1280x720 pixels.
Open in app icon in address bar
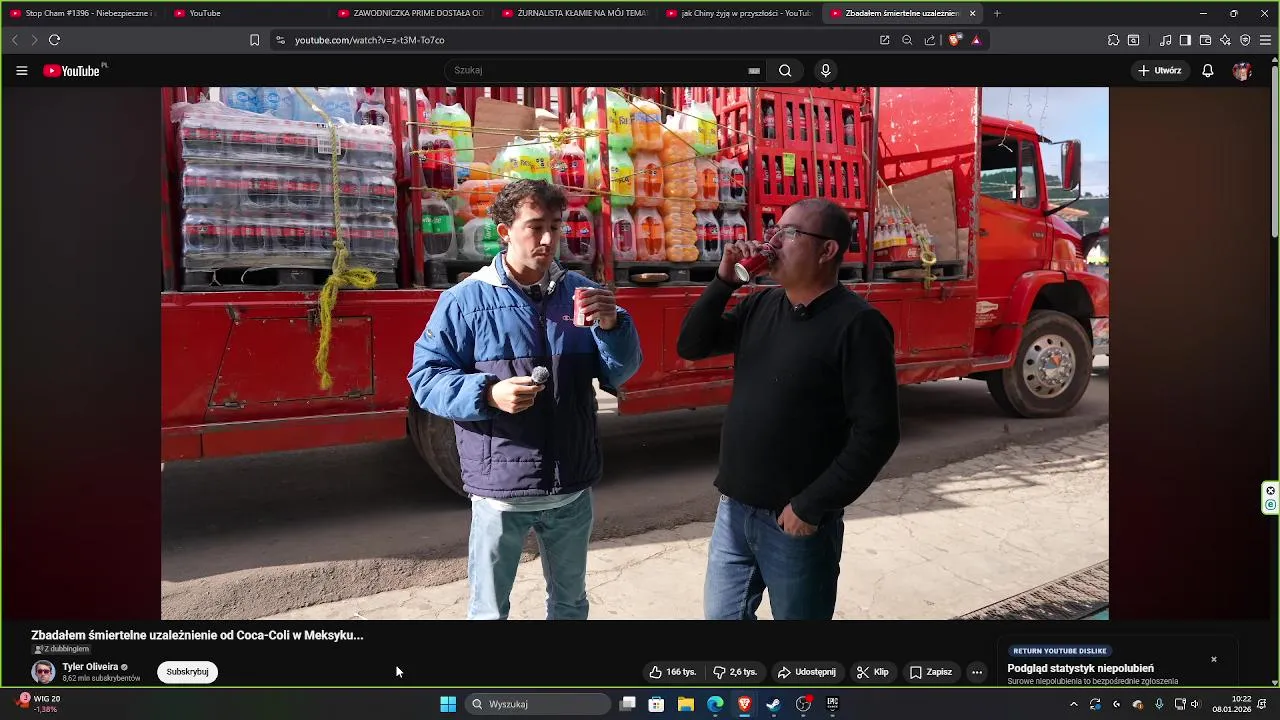click(x=884, y=40)
